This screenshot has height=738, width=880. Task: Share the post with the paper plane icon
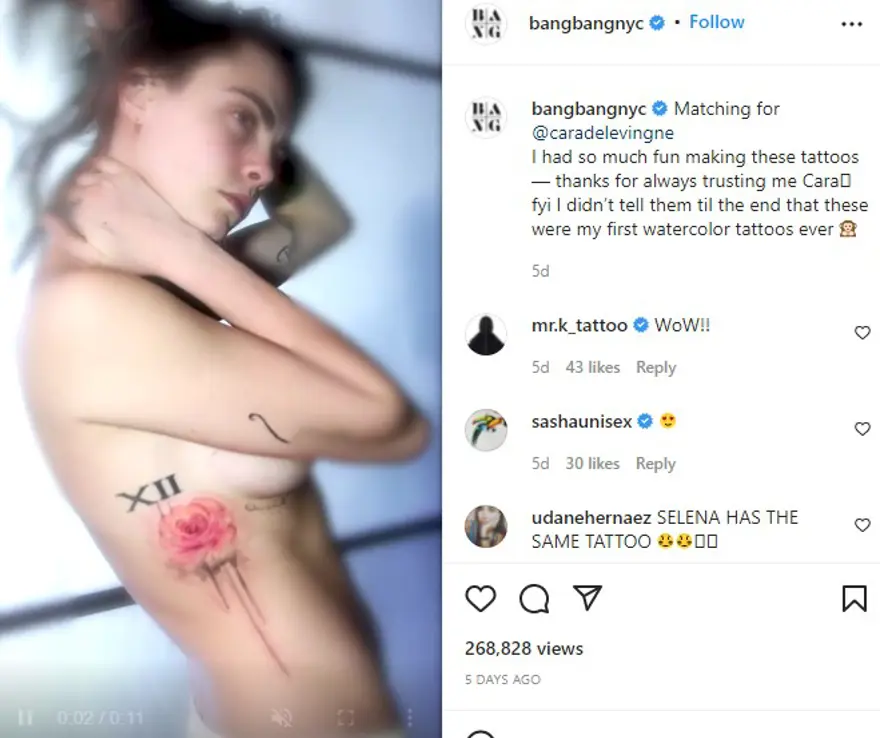(587, 597)
